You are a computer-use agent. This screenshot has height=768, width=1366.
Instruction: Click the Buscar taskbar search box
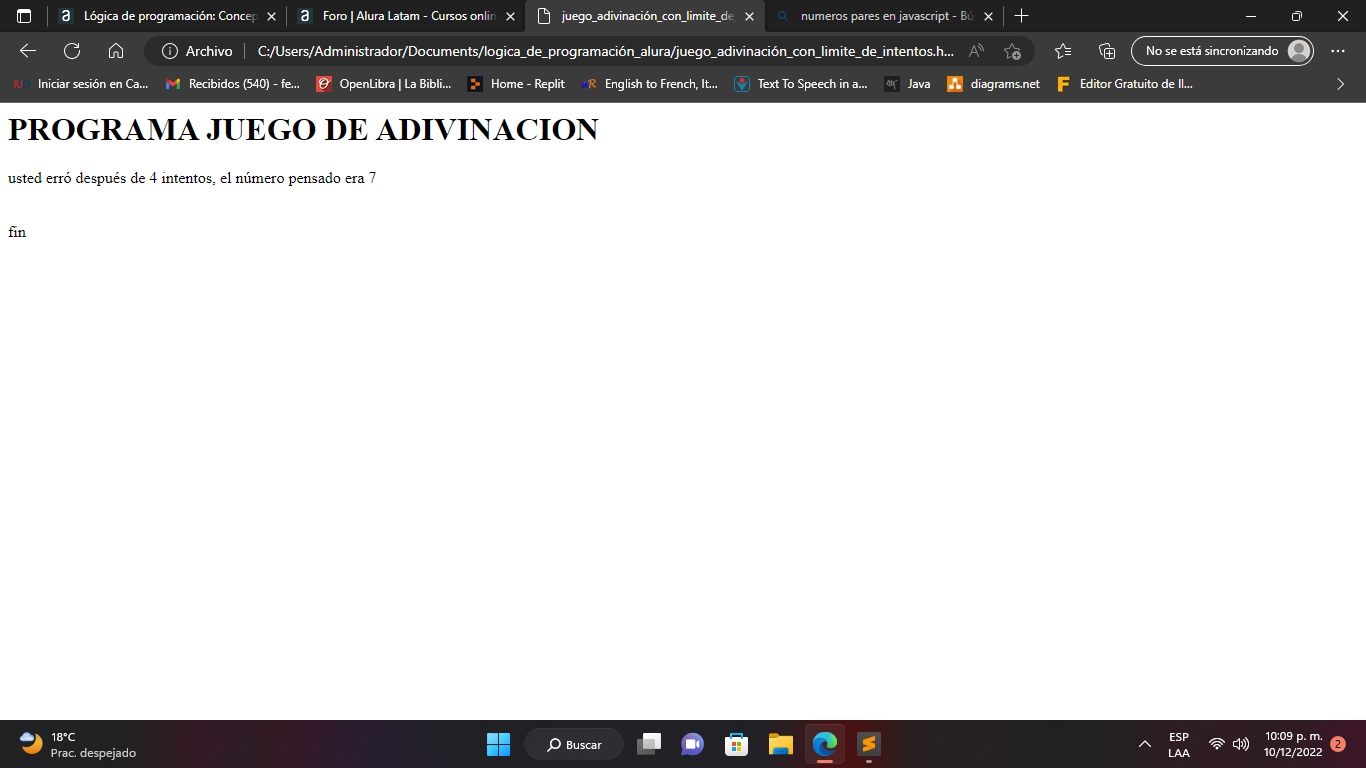pos(574,744)
